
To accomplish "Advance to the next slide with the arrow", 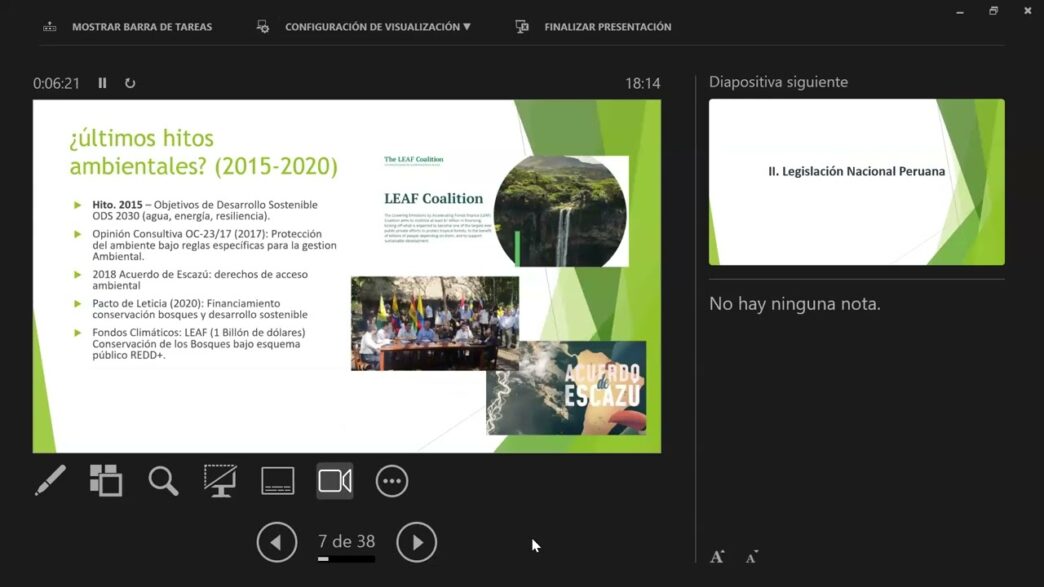I will pos(417,541).
